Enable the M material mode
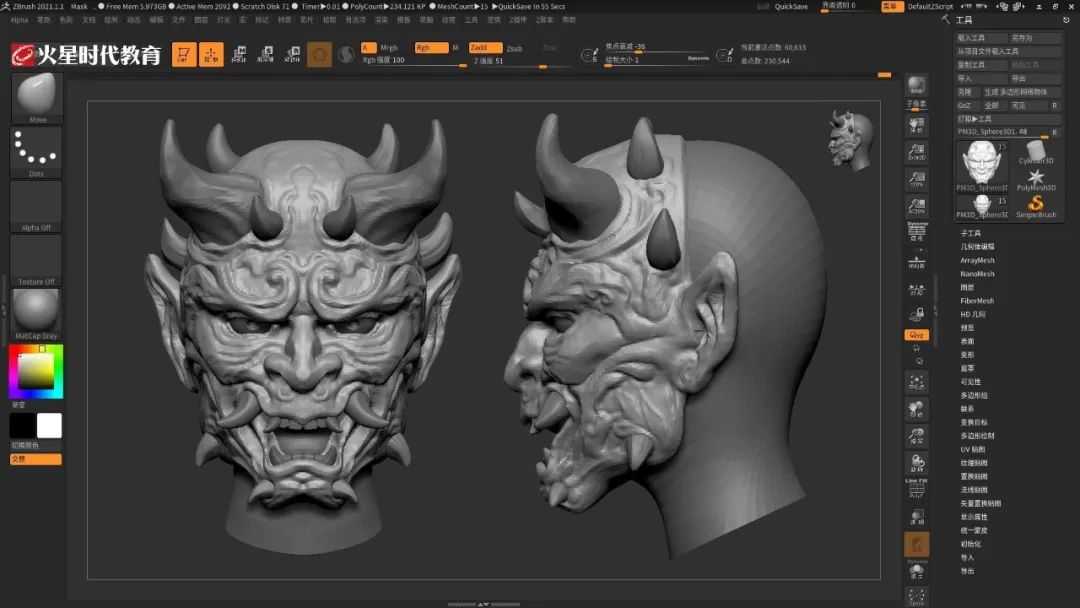 (455, 48)
